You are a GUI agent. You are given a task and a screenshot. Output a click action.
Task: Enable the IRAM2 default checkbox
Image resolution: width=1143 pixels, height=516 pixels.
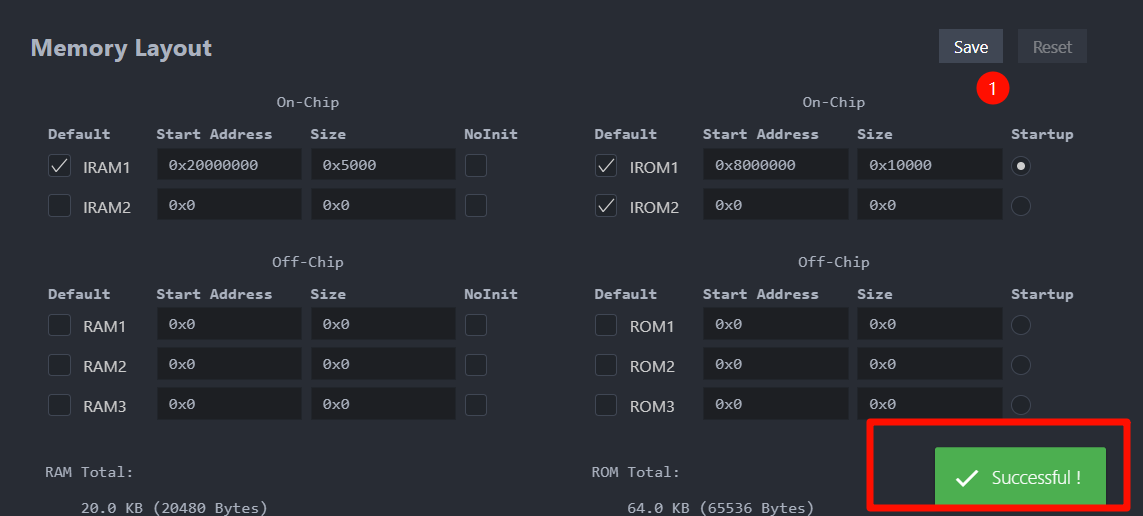coord(60,206)
